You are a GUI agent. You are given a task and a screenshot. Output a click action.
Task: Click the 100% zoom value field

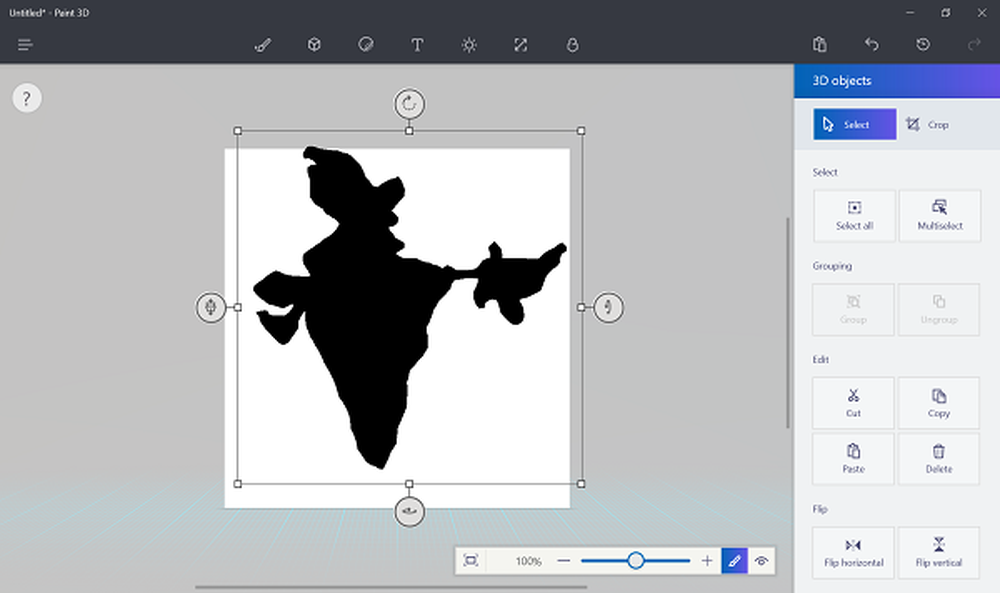tap(528, 560)
